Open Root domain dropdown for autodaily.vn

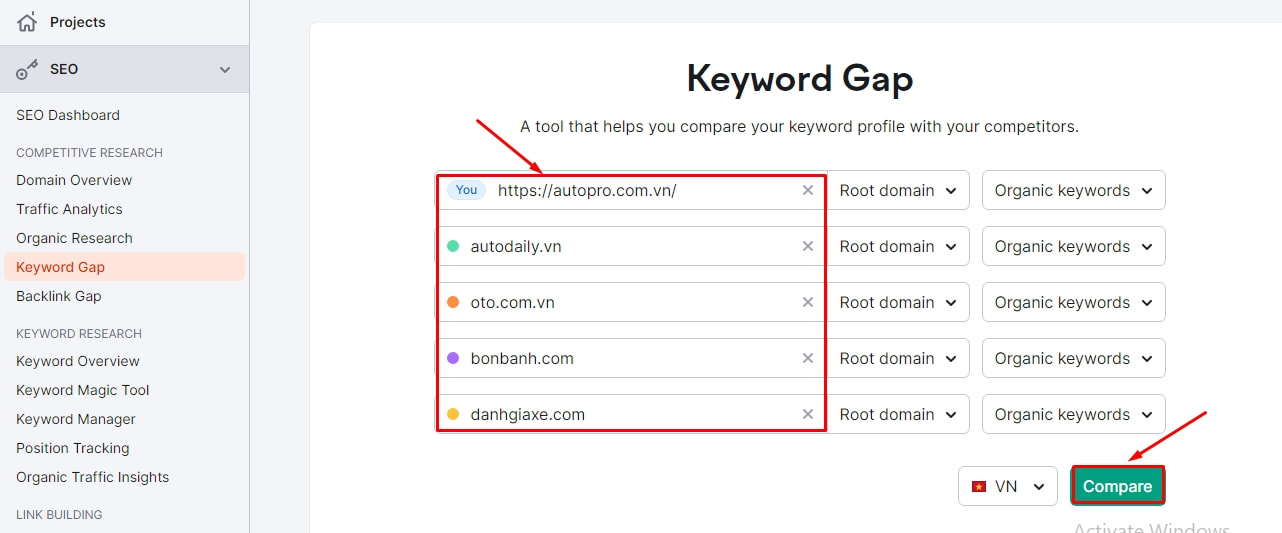click(x=898, y=246)
